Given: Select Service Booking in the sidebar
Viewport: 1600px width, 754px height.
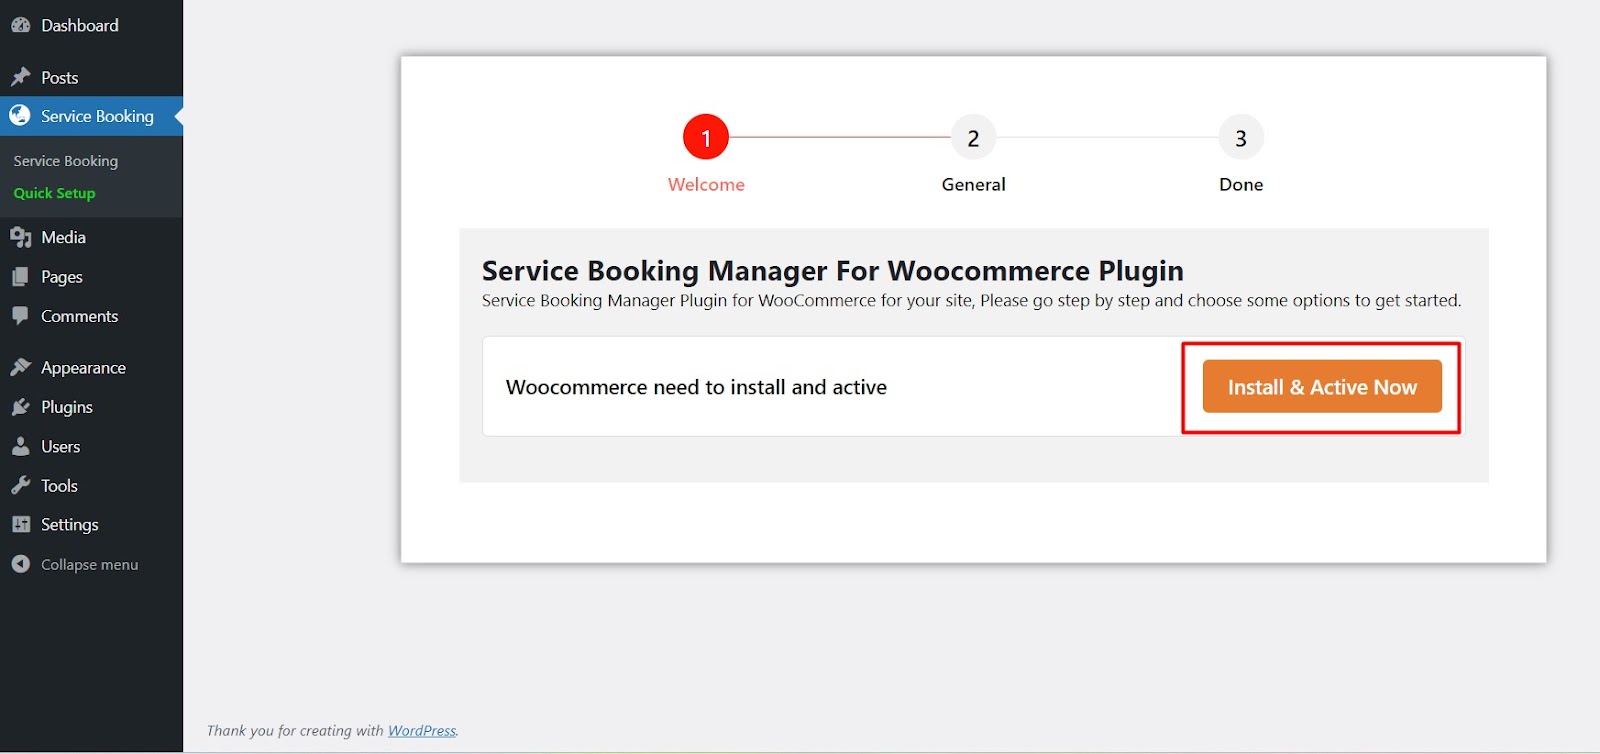Looking at the screenshot, I should click(x=91, y=116).
